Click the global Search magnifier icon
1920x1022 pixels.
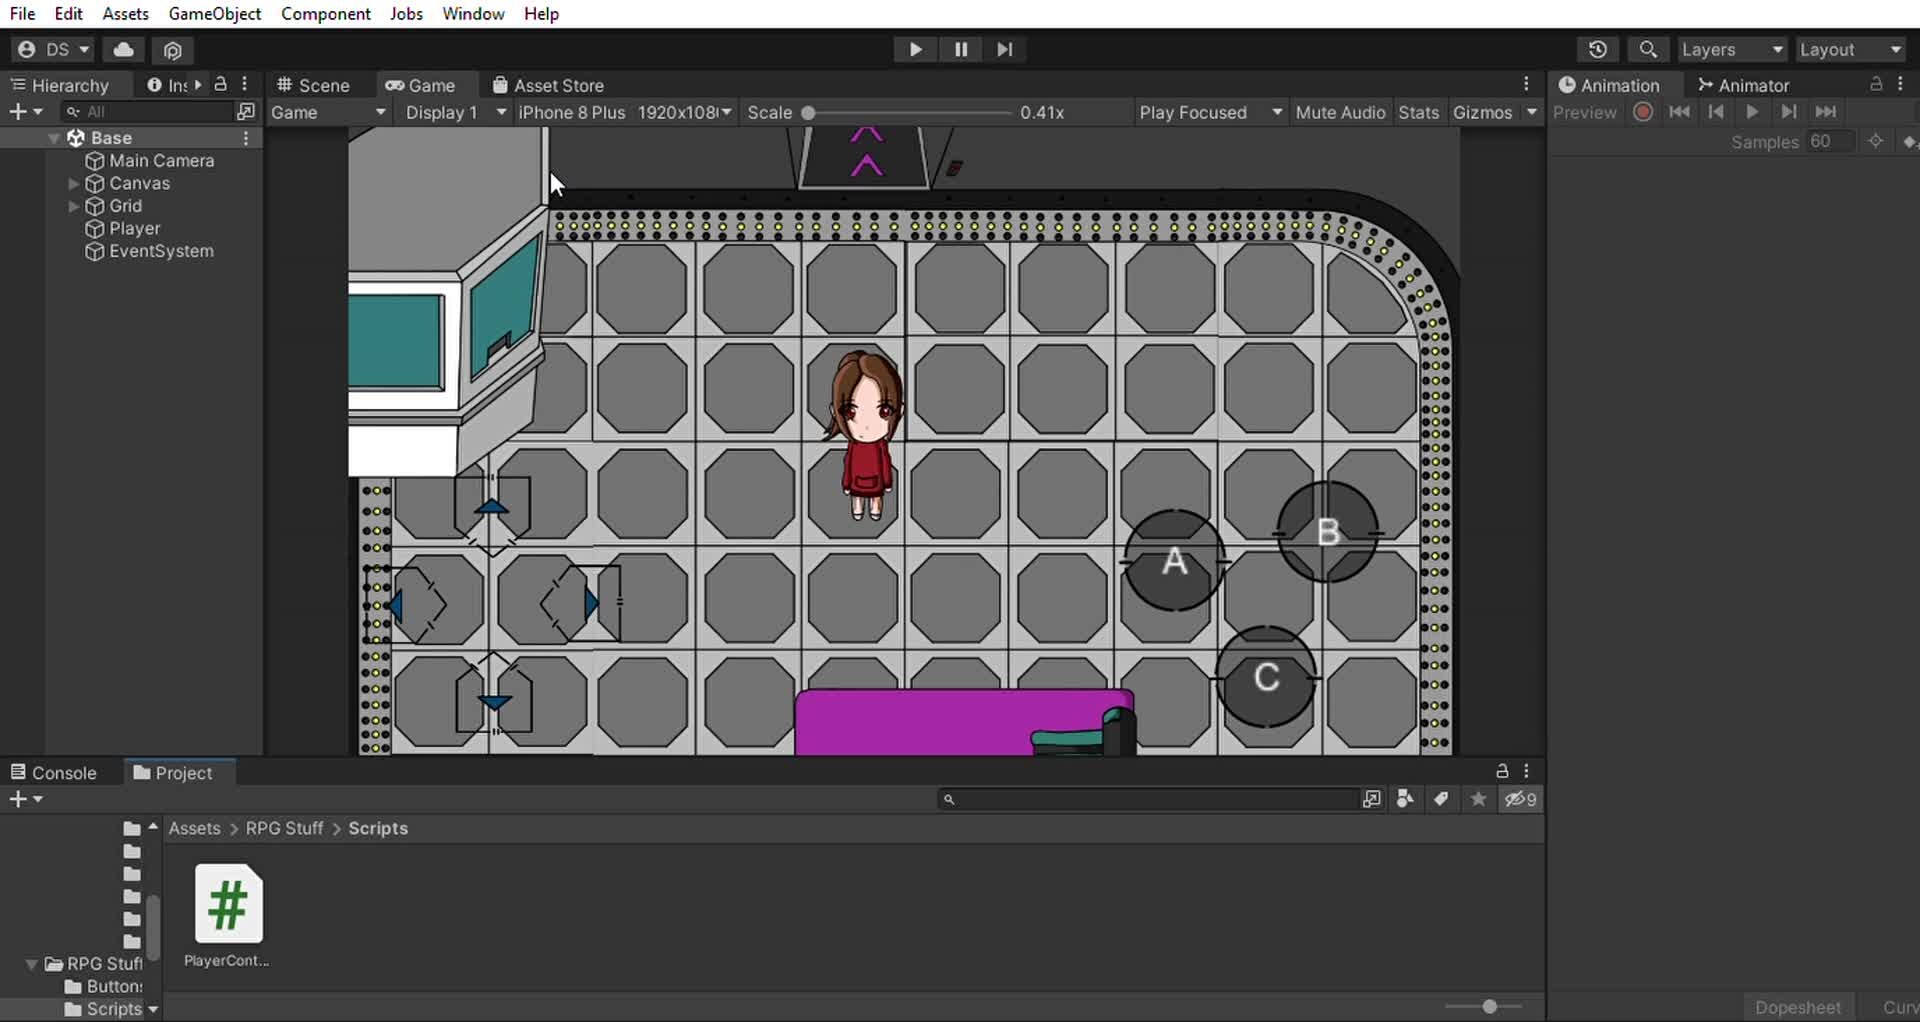click(x=1648, y=49)
